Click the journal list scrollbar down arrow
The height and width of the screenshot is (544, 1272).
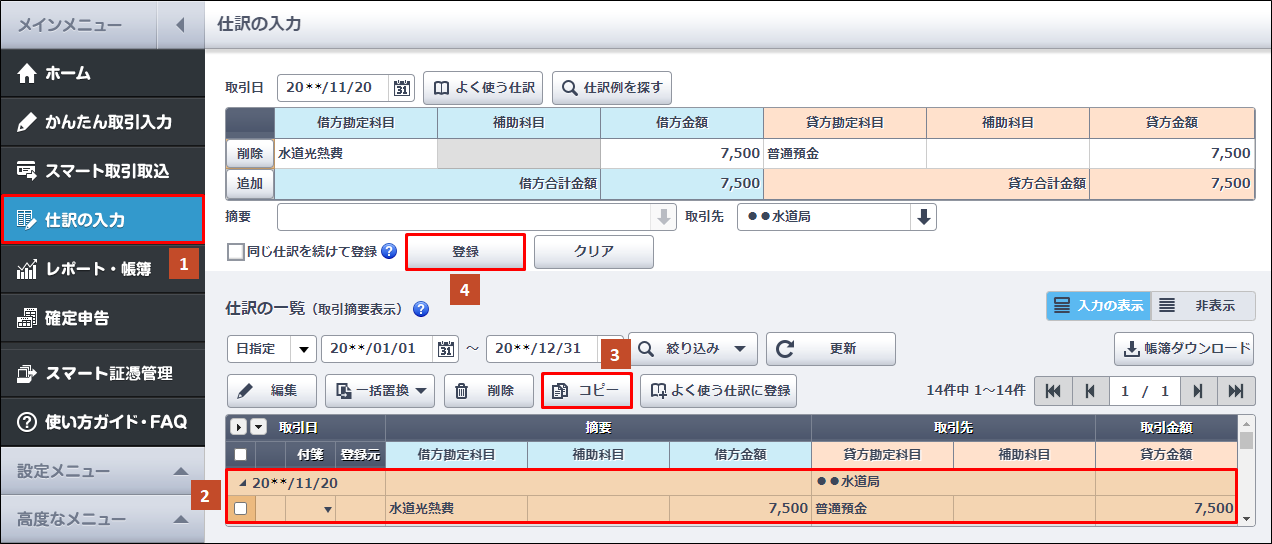coord(1246,518)
